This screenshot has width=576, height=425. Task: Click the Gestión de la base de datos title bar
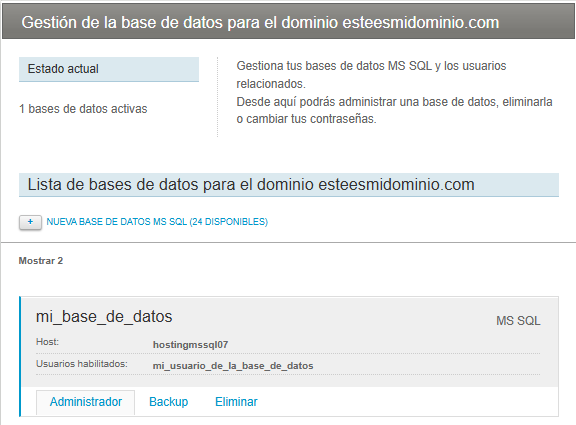click(288, 22)
